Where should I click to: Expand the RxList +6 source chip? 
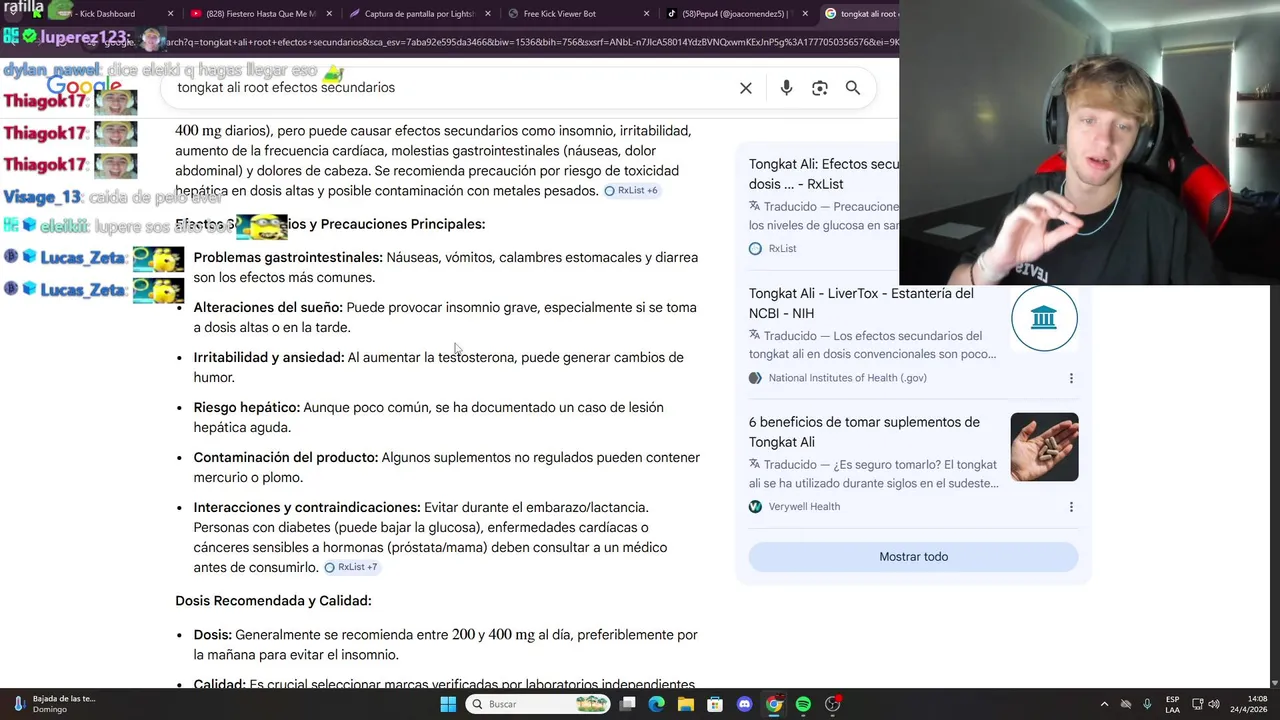point(631,191)
